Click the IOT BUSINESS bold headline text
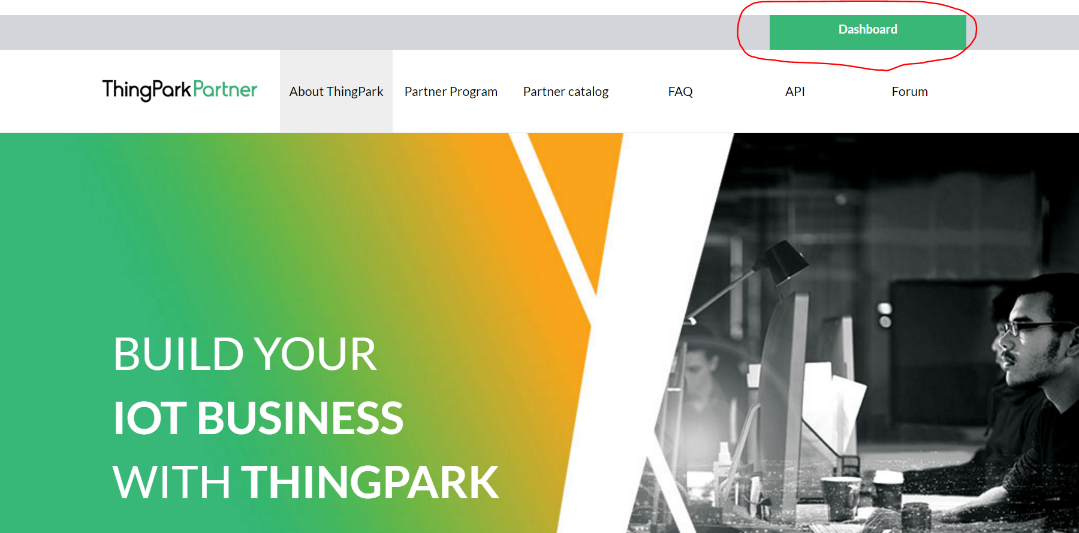 (x=258, y=417)
